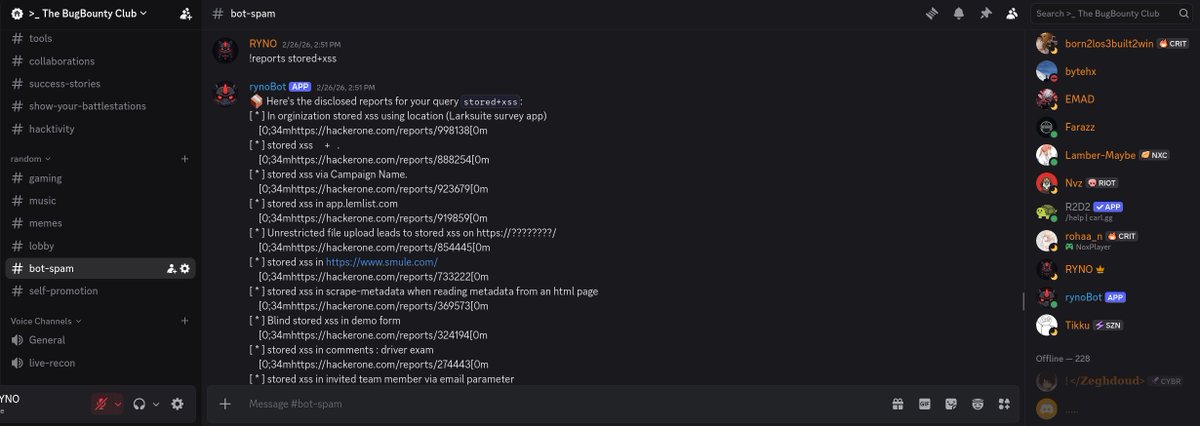Add a channel to the random category

(184, 158)
